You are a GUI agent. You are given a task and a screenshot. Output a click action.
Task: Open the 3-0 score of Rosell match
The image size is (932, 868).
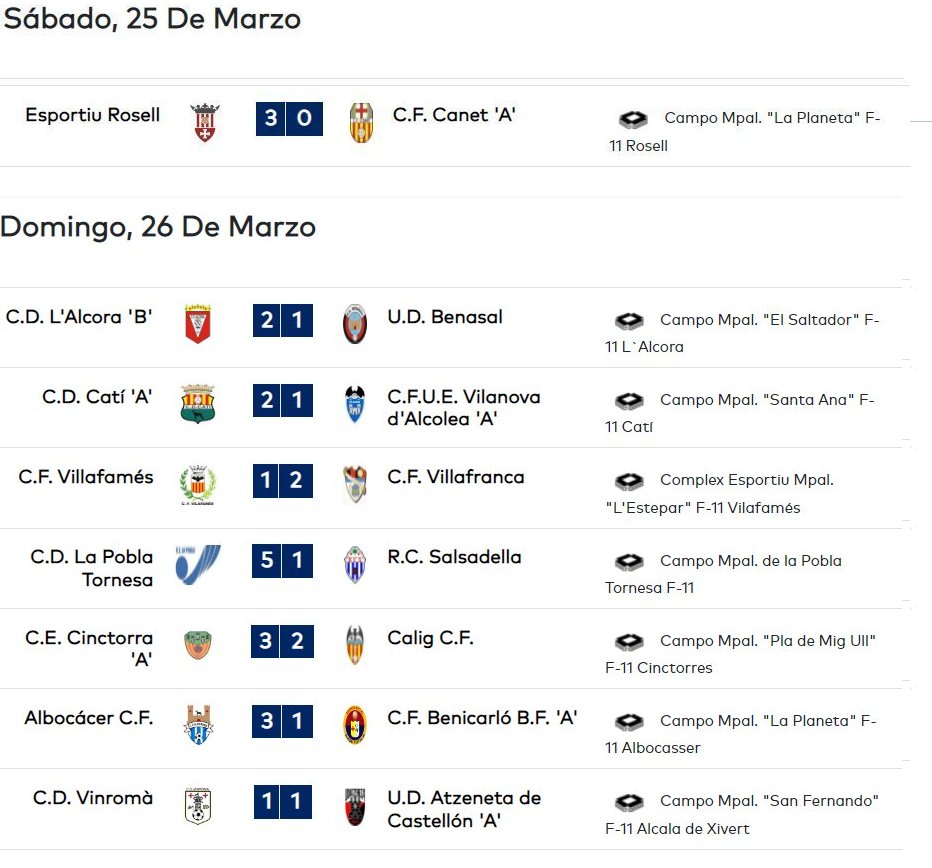click(x=289, y=118)
